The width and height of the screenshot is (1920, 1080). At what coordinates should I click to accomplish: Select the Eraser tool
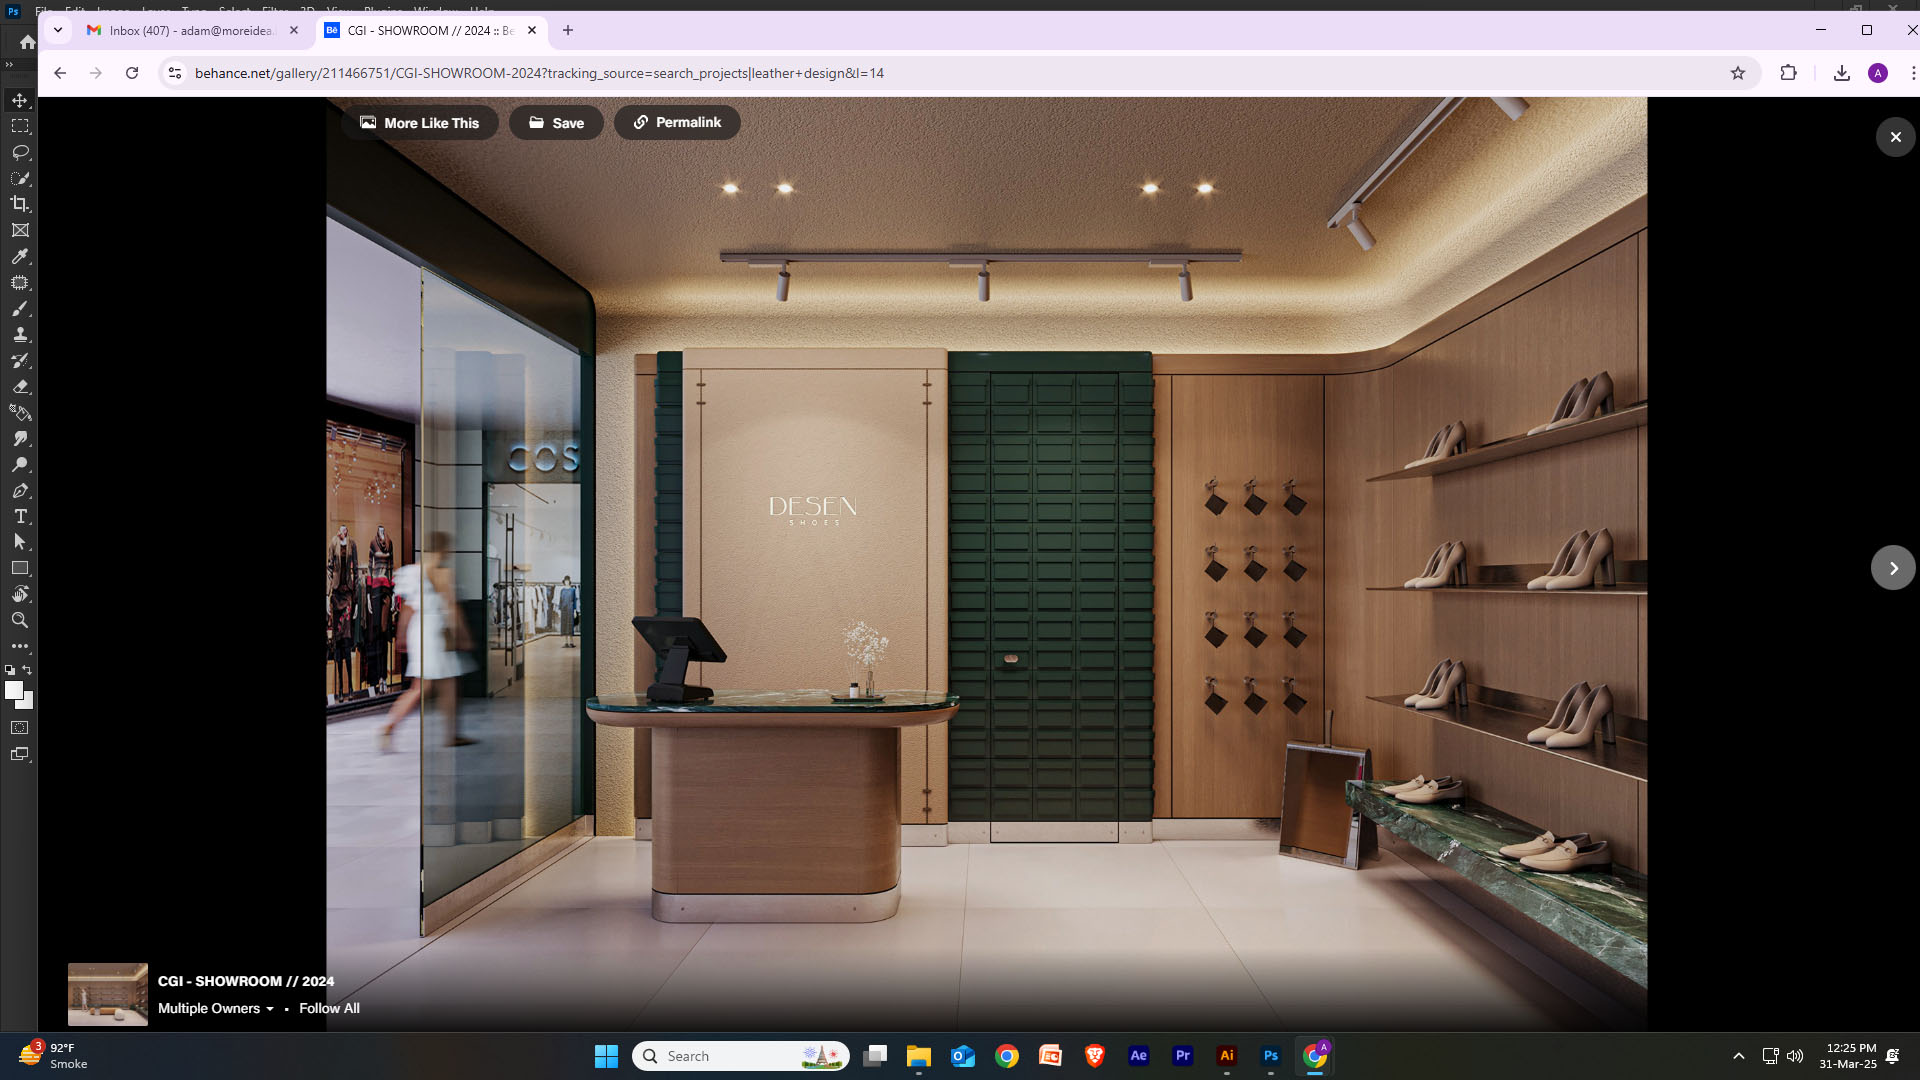(20, 386)
